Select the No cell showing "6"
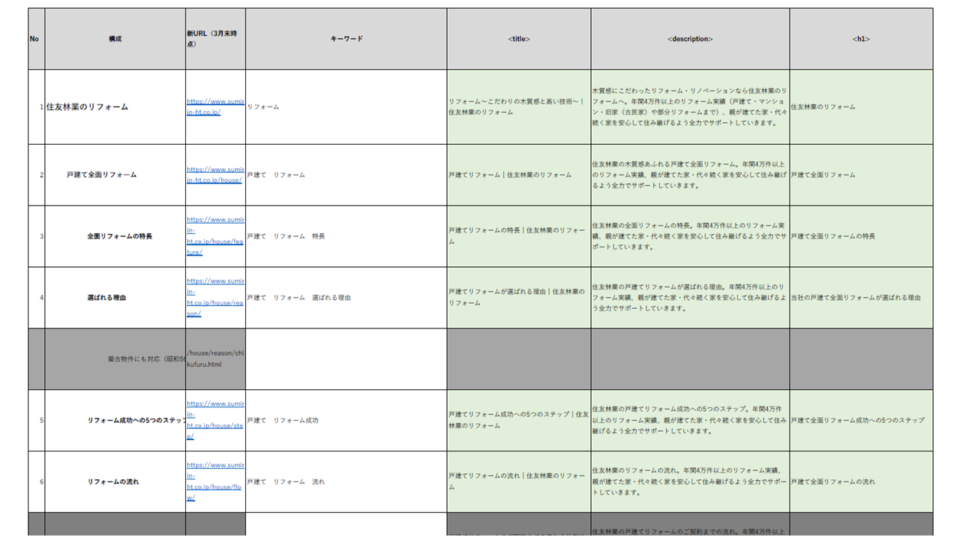Screen dimensions: 960x540 click(x=36, y=482)
